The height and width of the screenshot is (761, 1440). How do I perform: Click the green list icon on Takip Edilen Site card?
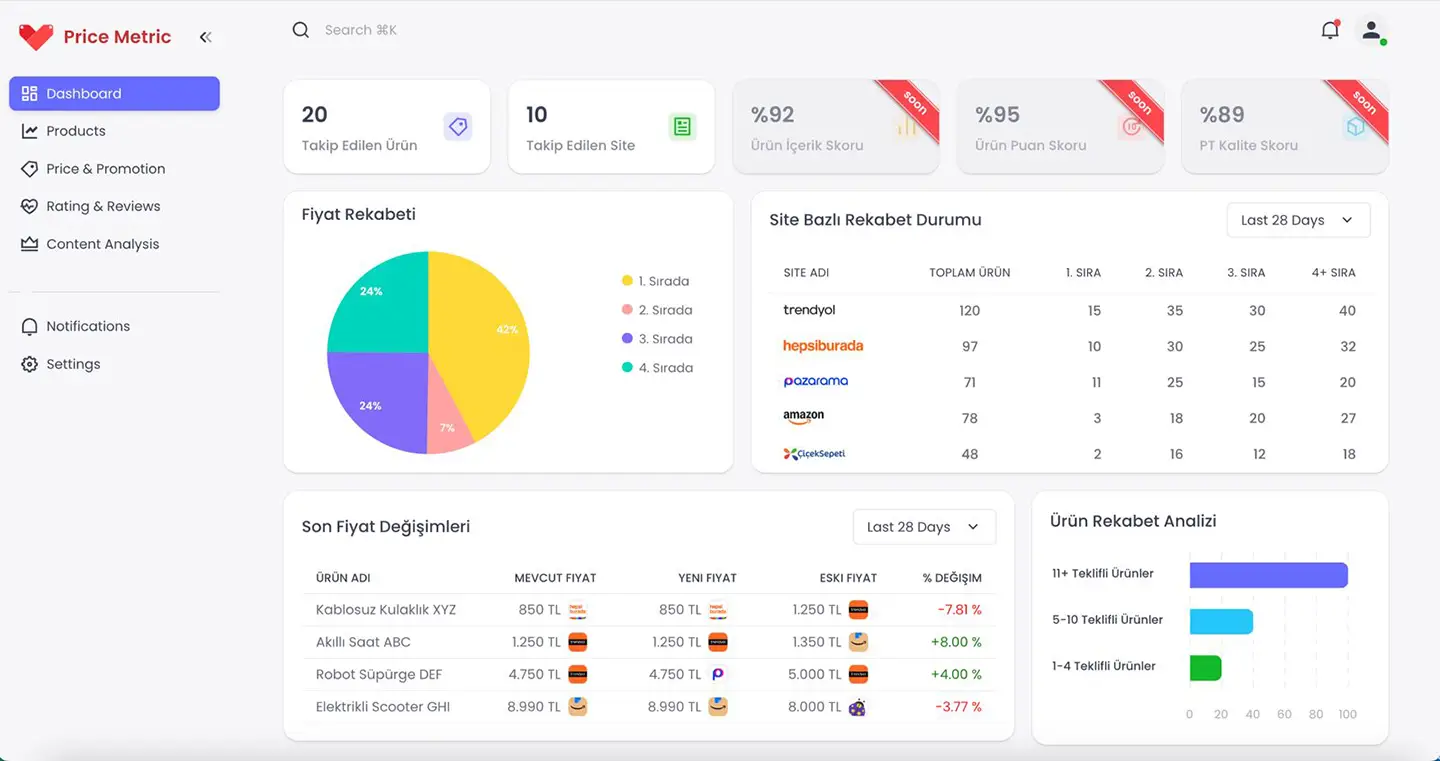682,126
